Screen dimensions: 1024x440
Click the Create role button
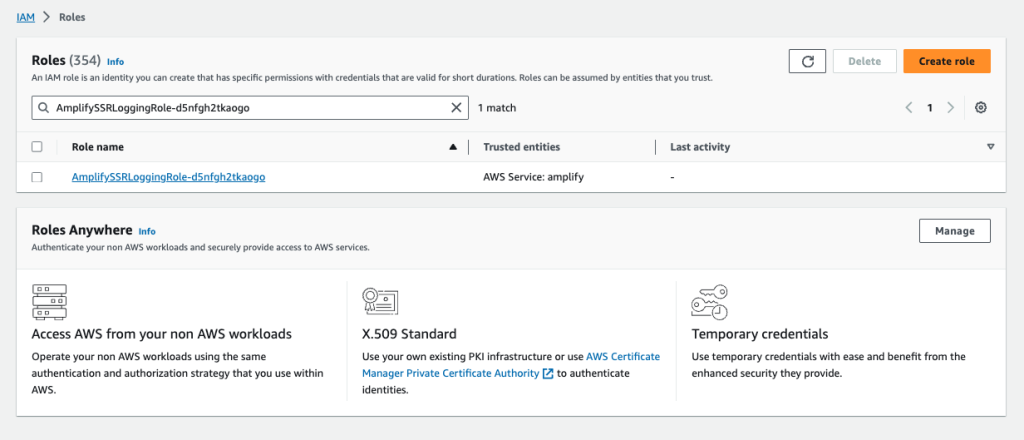tap(947, 61)
